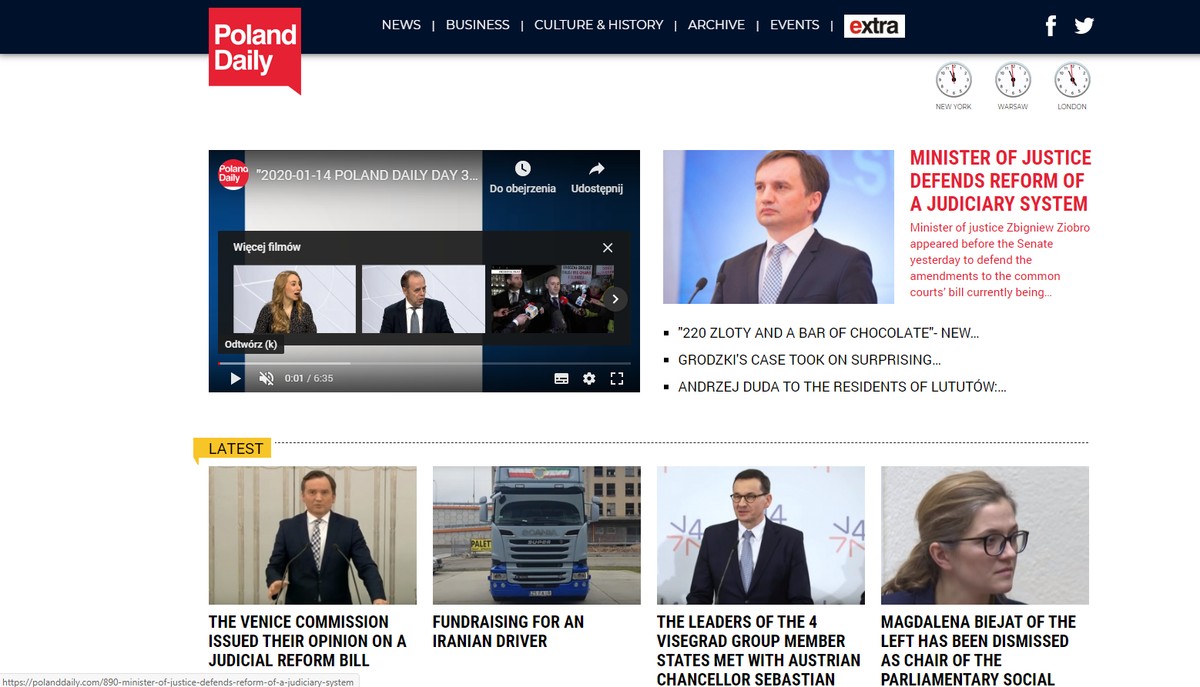Visit the extra section in the navbar
The width and height of the screenshot is (1200, 687).
pyautogui.click(x=874, y=26)
